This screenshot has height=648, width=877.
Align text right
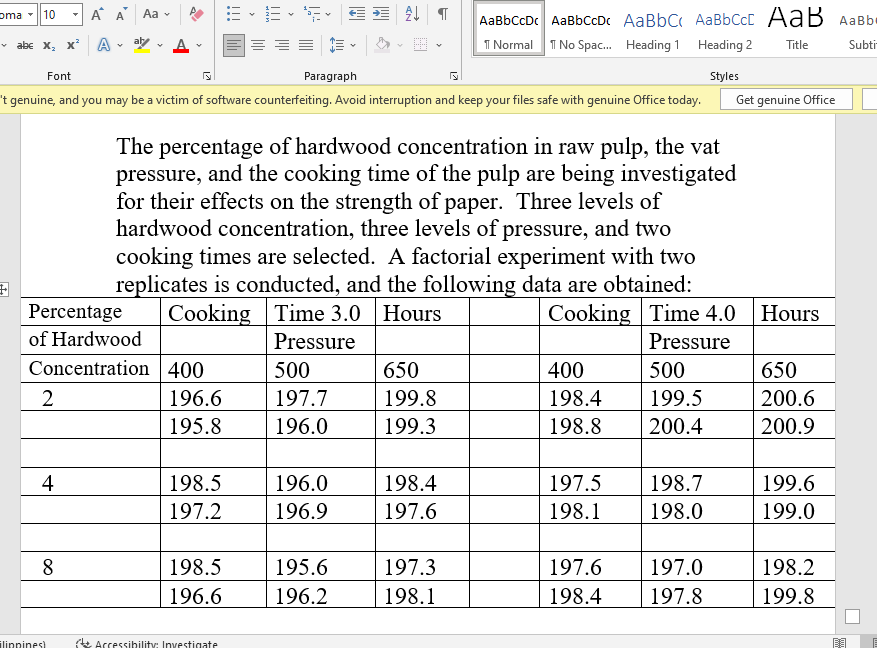[282, 45]
